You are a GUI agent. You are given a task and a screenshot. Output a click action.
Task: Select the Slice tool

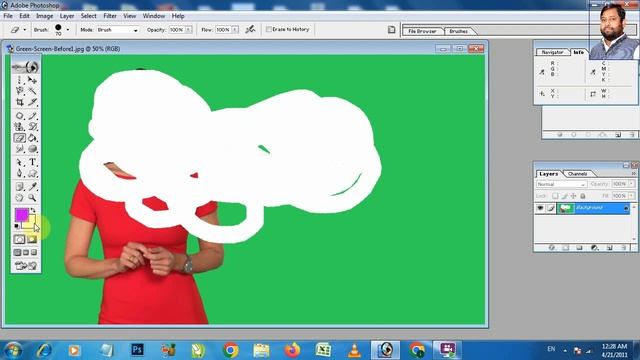pos(32,102)
